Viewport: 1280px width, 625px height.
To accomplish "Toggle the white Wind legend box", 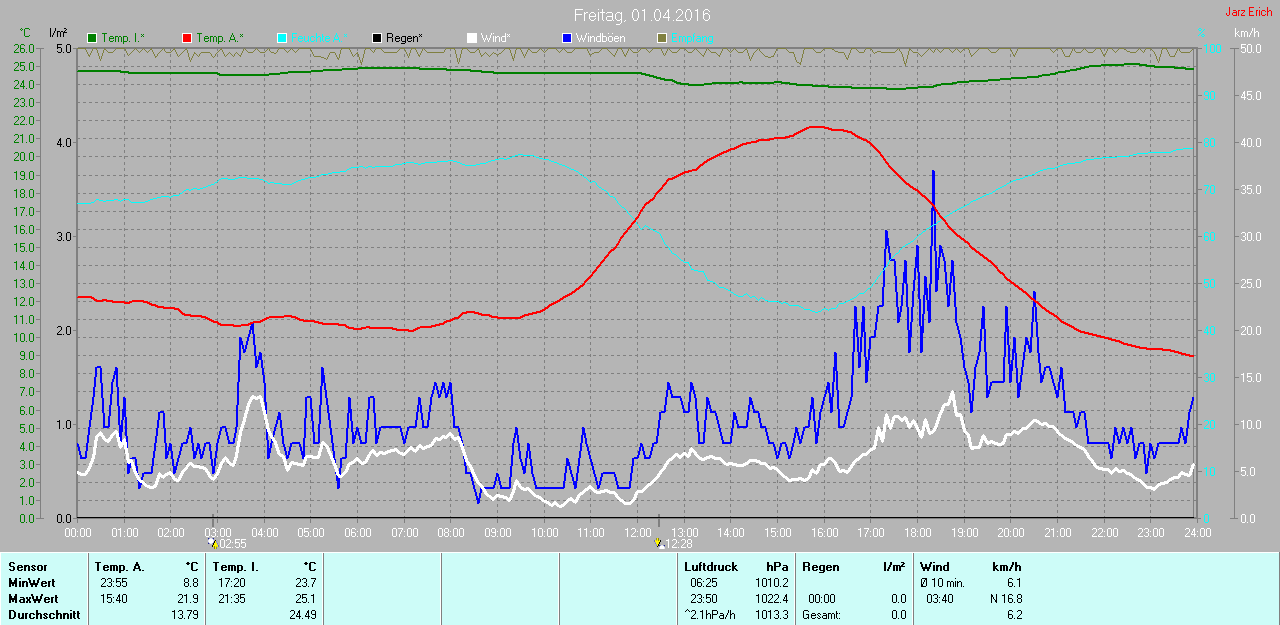I will 472,38.
